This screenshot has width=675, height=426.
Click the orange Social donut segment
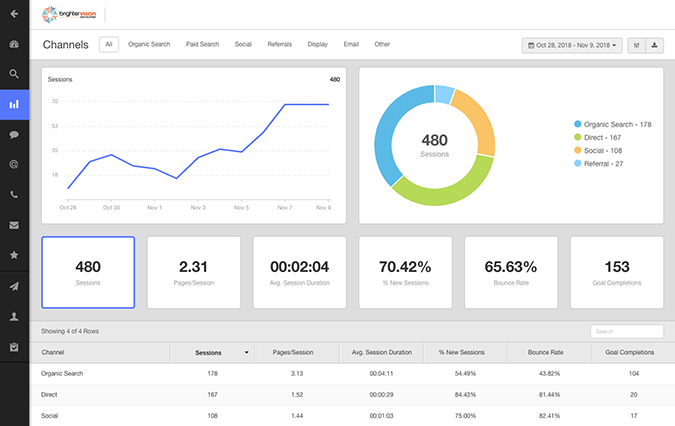click(480, 118)
